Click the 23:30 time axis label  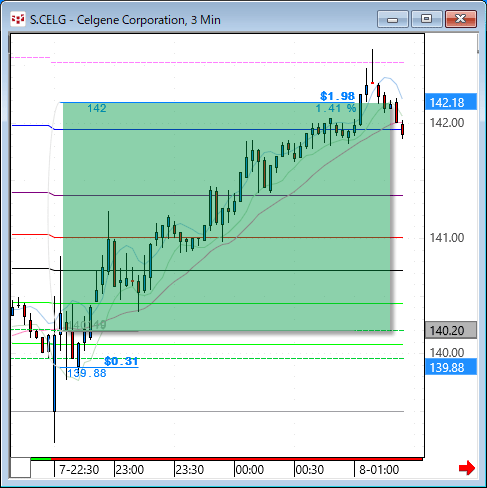[190, 470]
